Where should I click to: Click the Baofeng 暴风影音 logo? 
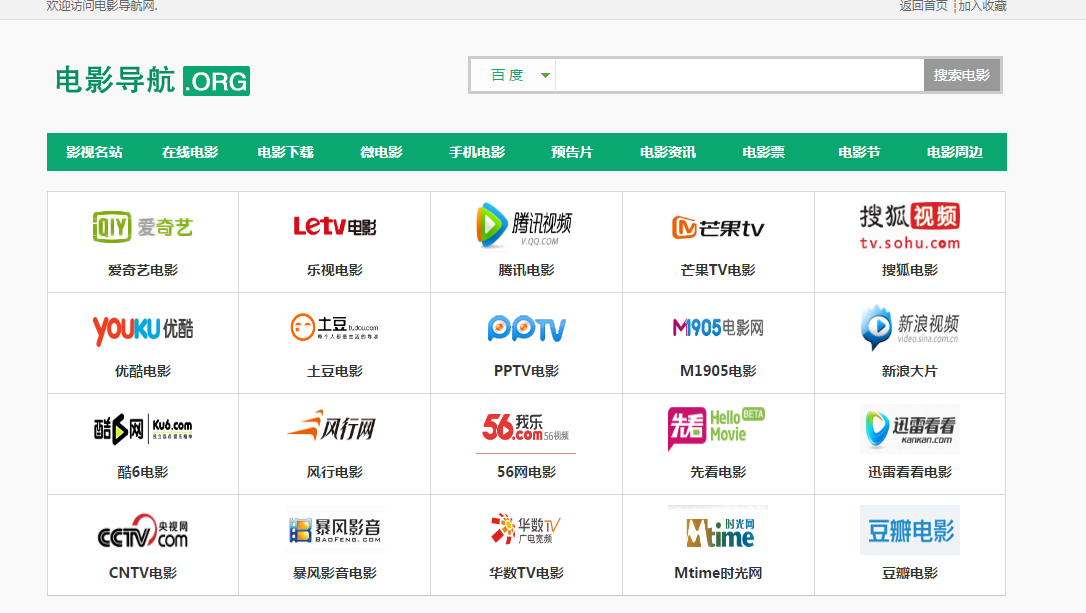point(335,530)
